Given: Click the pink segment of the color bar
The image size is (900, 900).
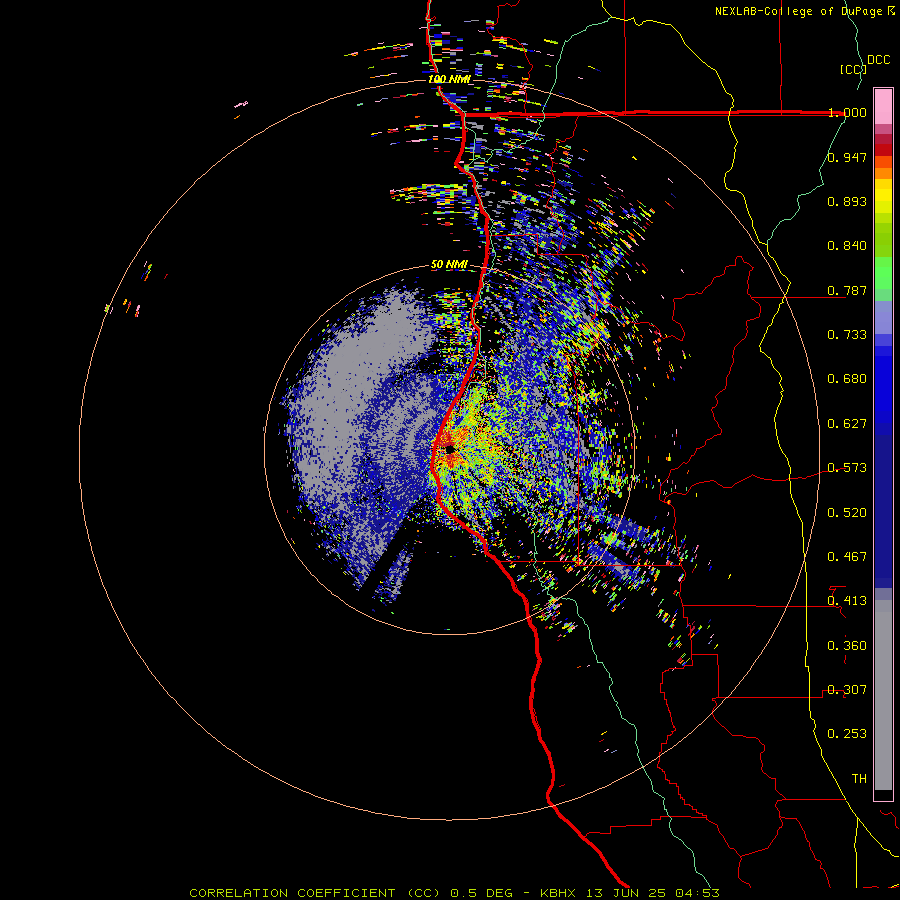Looking at the screenshot, I should click(x=883, y=106).
